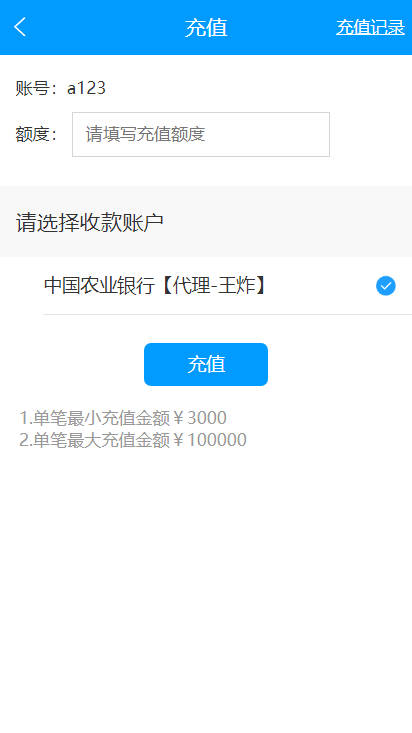Click the 账号 label text

tap(32, 88)
